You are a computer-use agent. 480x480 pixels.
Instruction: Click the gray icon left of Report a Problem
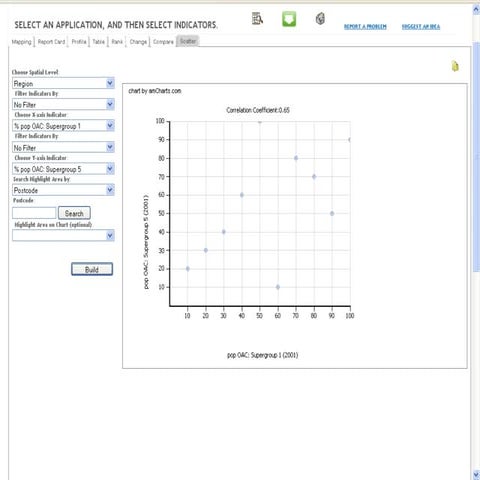320,18
